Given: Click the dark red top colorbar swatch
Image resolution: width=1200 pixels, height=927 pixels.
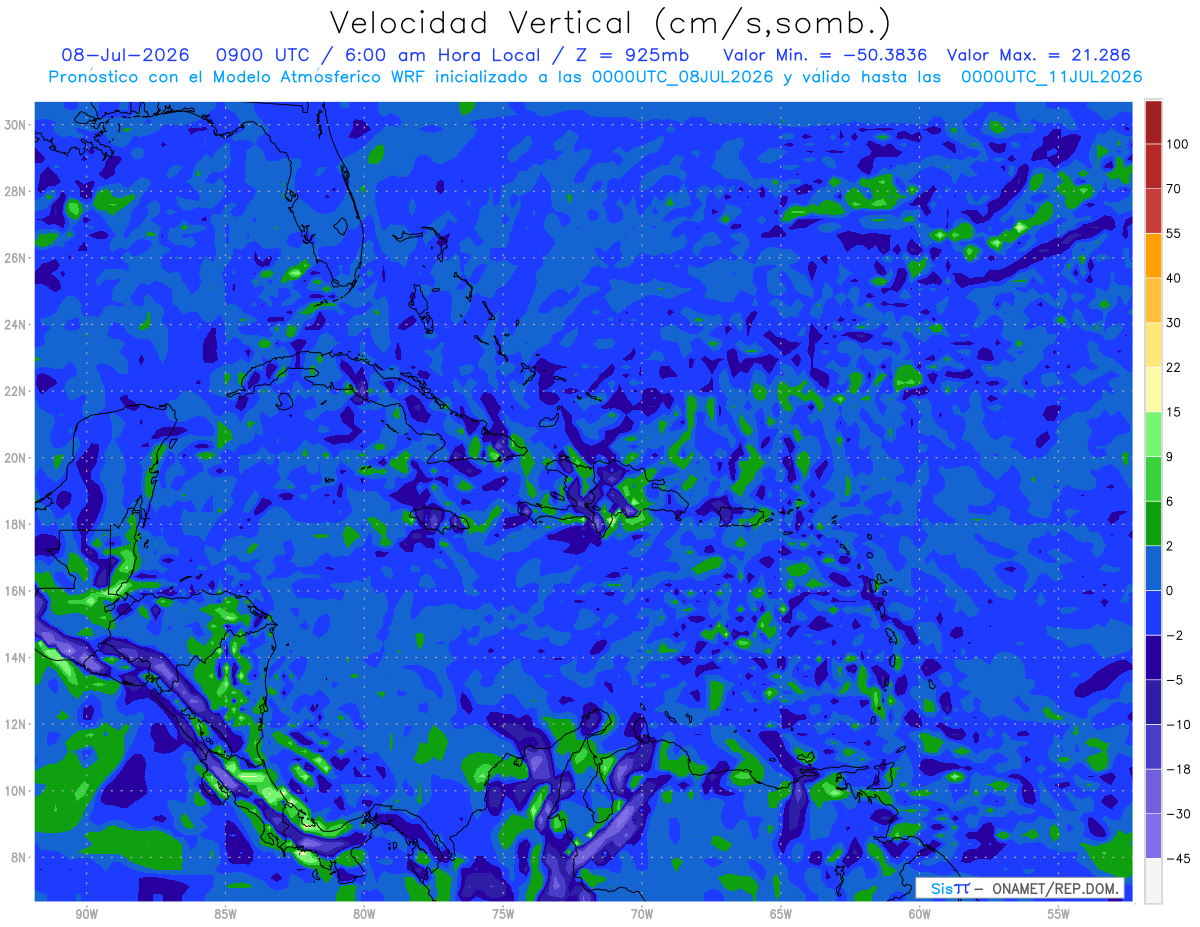Looking at the screenshot, I should [1153, 122].
